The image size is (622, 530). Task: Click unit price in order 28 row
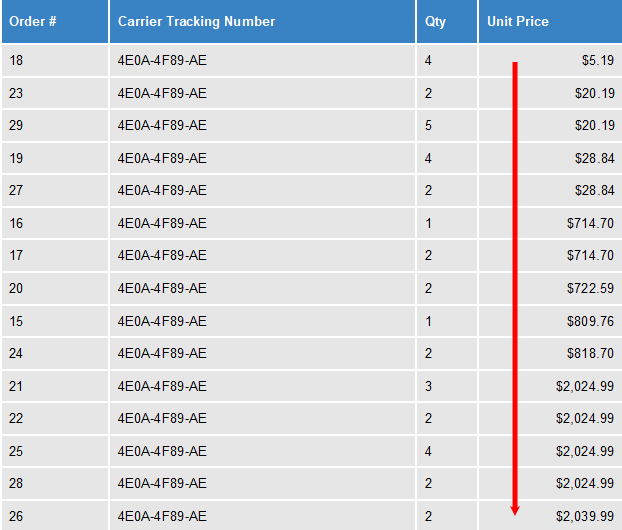click(585, 483)
